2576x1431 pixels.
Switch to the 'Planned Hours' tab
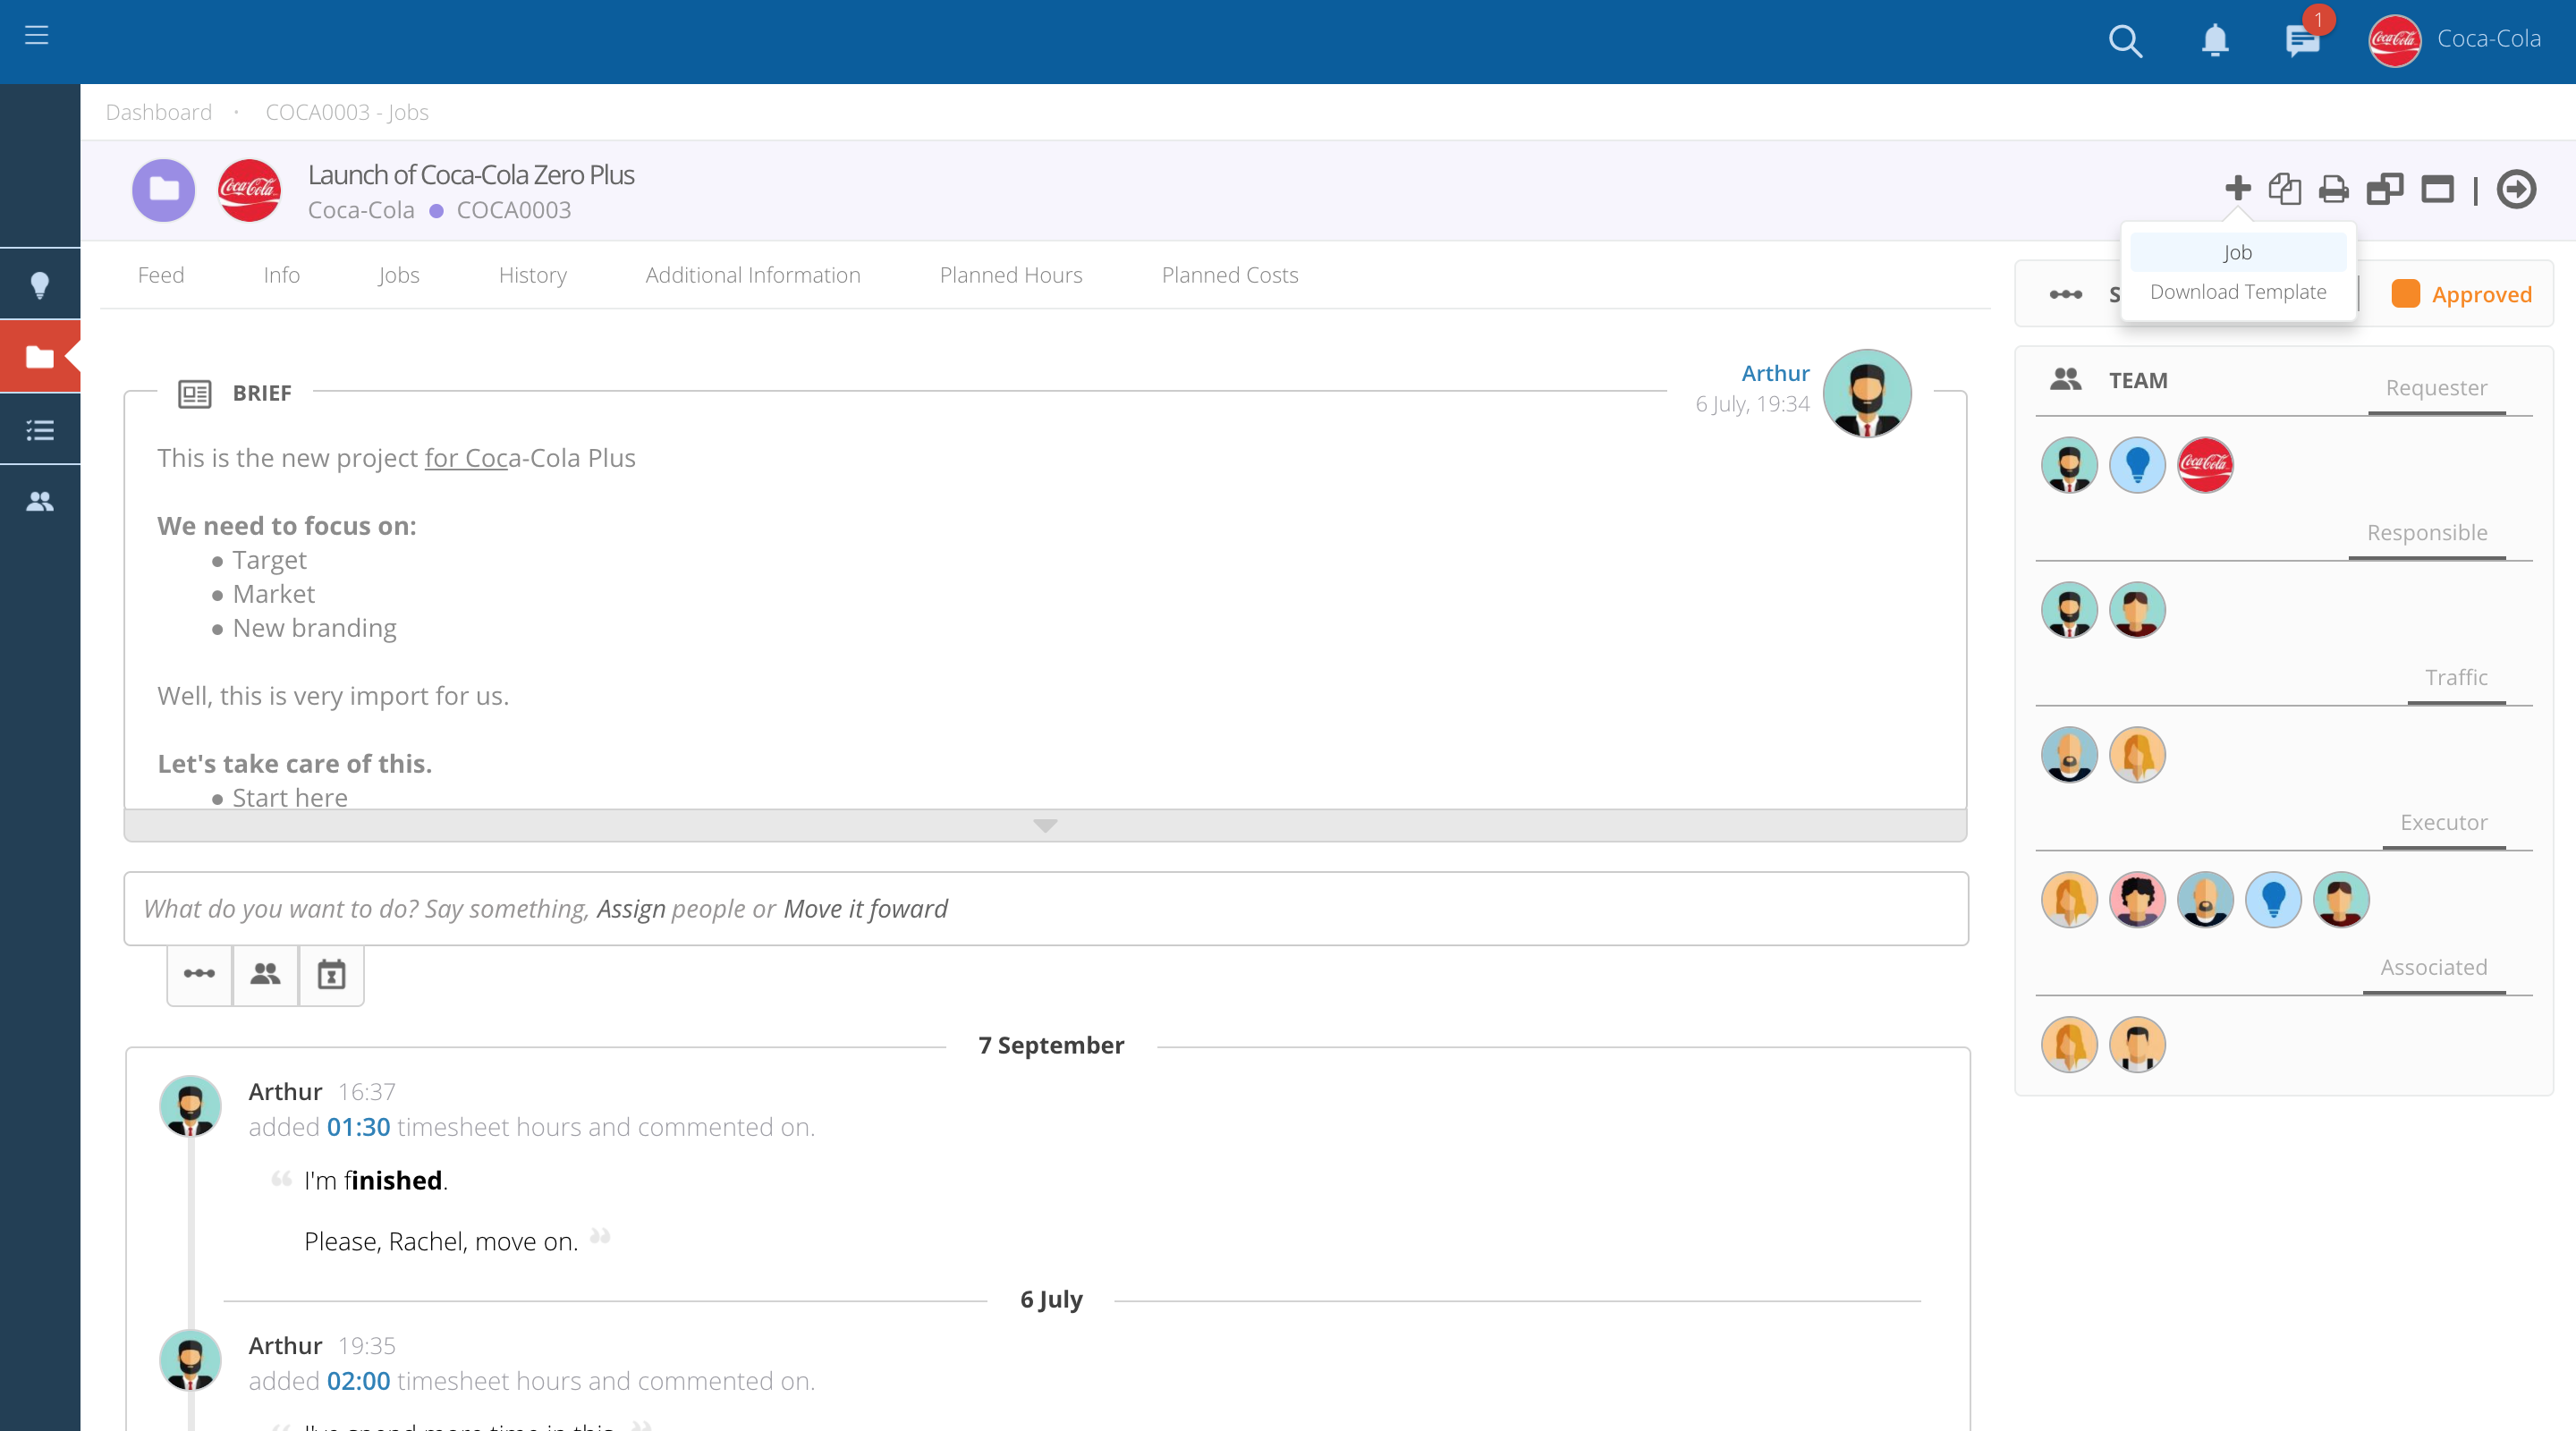[1010, 275]
